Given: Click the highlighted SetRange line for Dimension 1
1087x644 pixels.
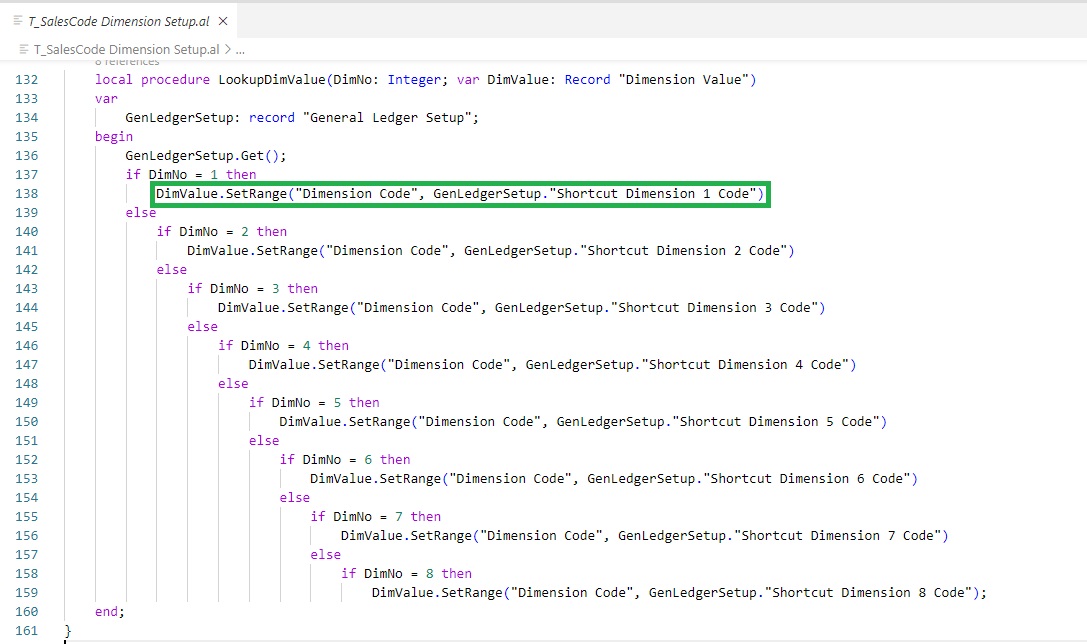Looking at the screenshot, I should [460, 194].
